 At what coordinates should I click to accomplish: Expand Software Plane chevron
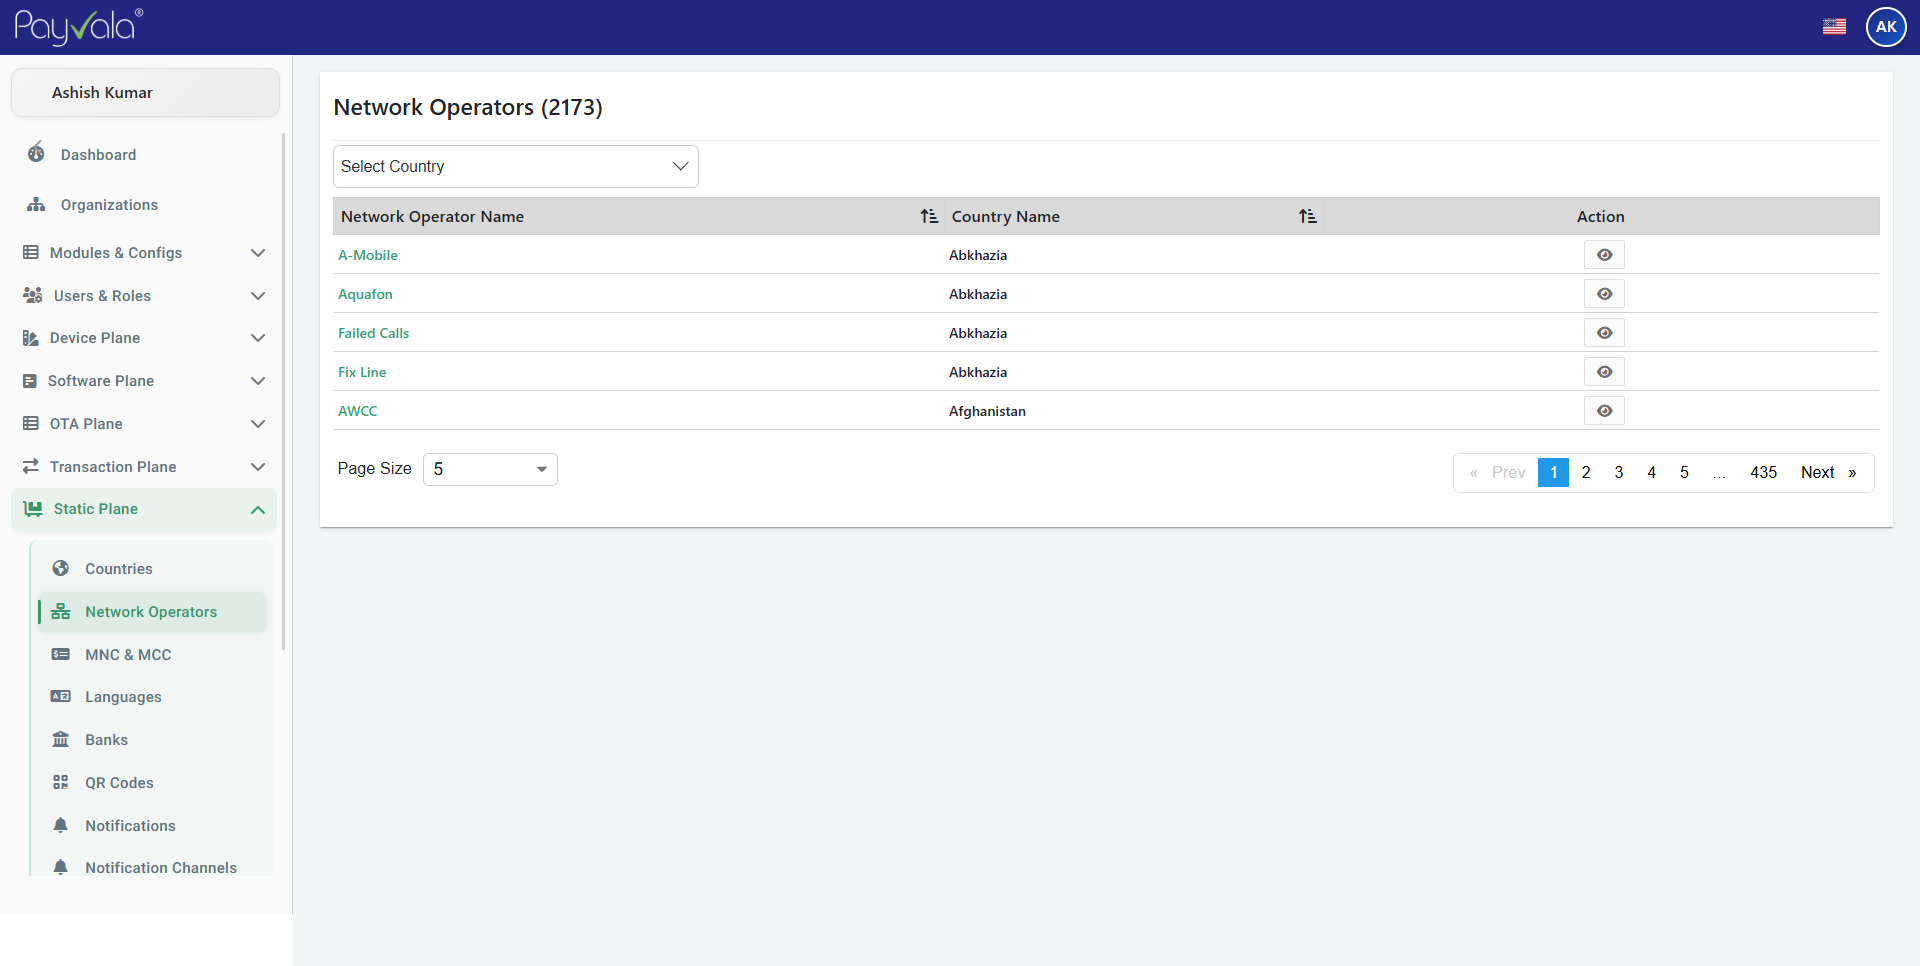pyautogui.click(x=258, y=381)
